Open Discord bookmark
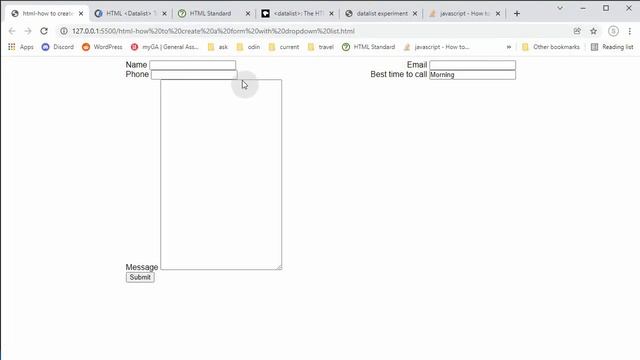This screenshot has height=360, width=640. [58, 47]
